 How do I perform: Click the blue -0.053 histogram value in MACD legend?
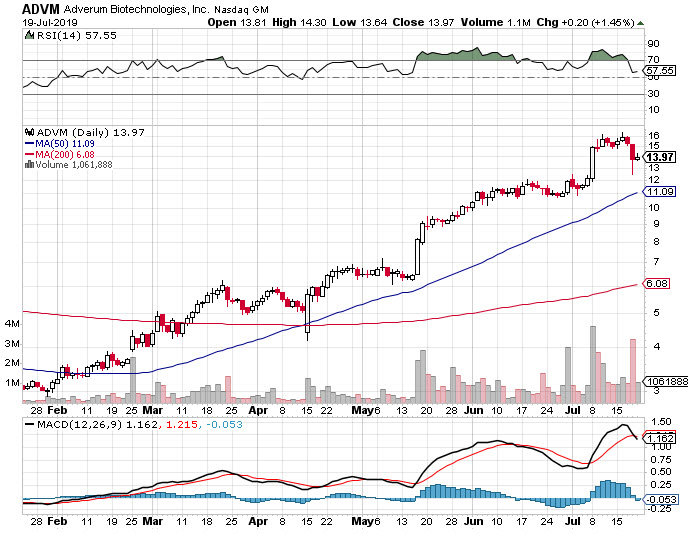click(224, 425)
